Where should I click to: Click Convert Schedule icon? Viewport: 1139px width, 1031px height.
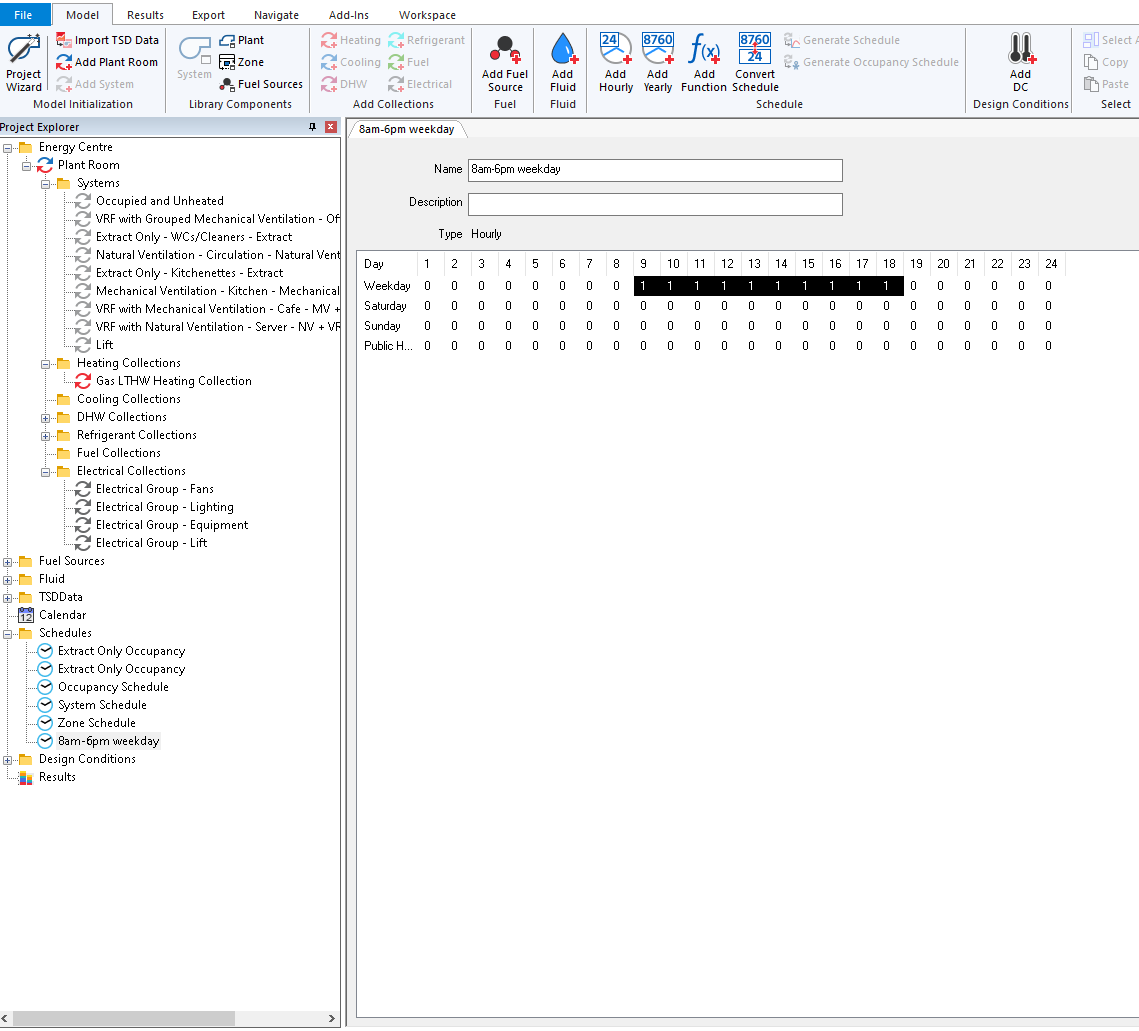coord(755,48)
